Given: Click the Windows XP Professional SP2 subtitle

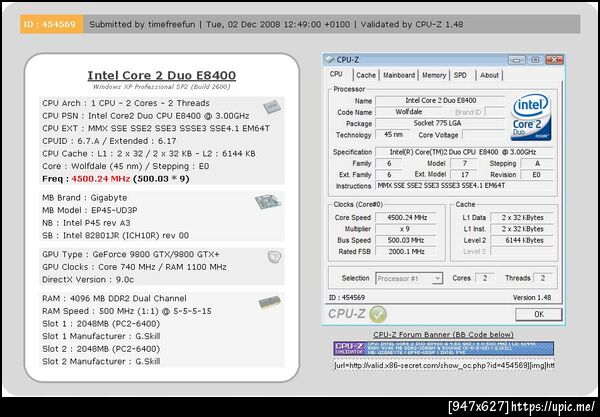Looking at the screenshot, I should tap(161, 87).
